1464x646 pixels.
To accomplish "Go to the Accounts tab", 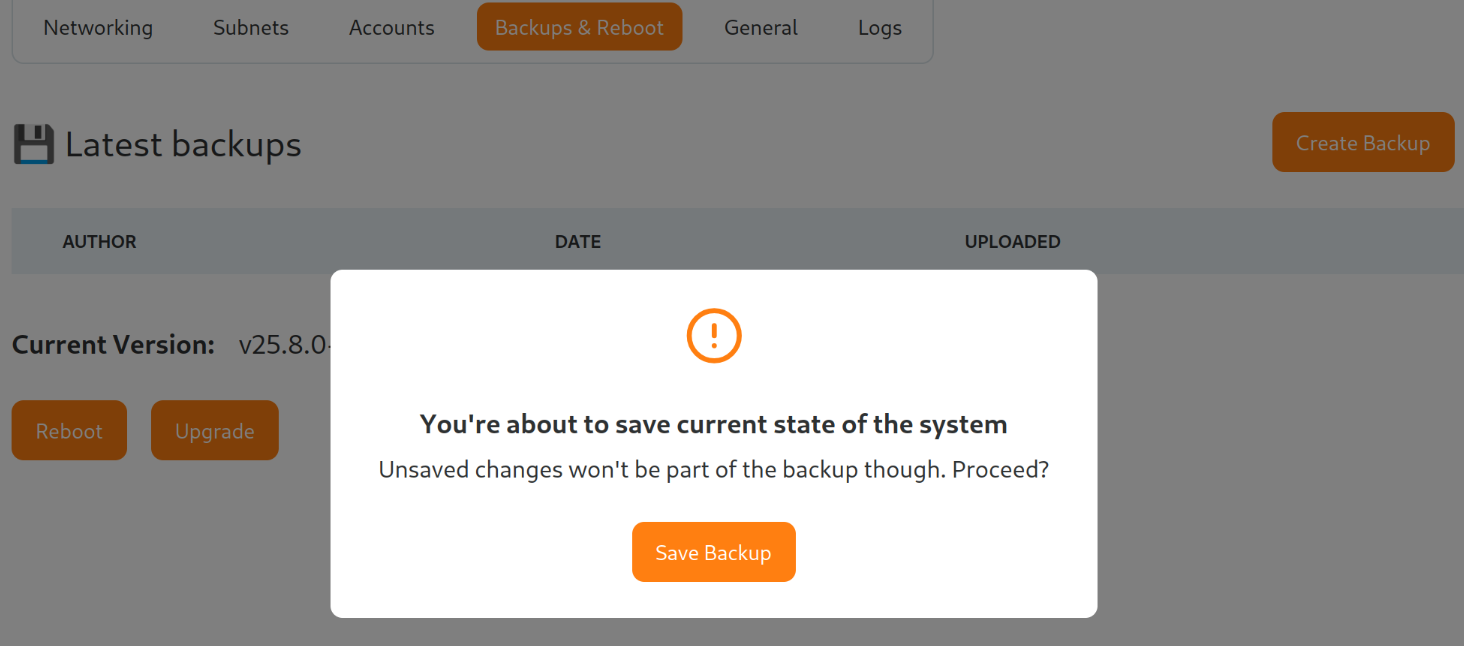I will [x=391, y=28].
